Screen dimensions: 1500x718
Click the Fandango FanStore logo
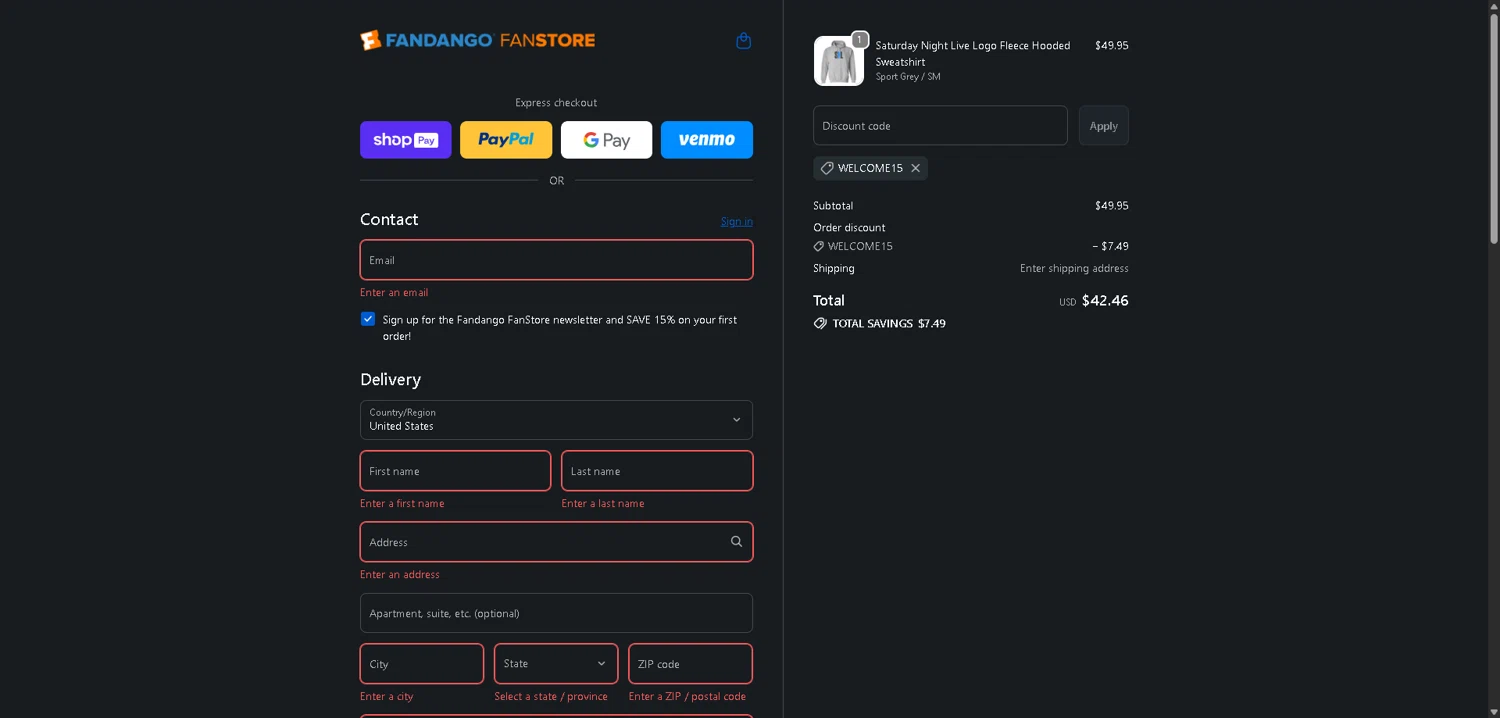(477, 40)
